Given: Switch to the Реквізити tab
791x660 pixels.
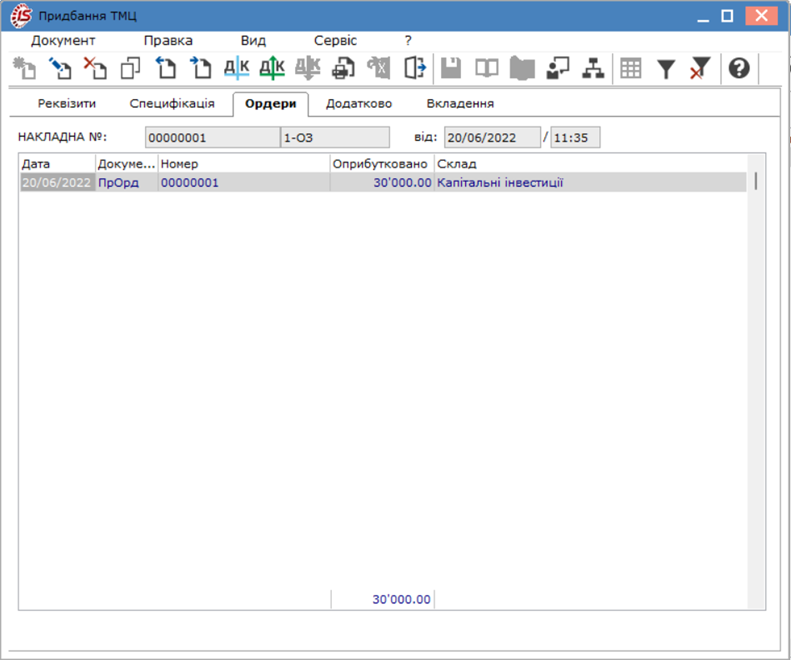Looking at the screenshot, I should point(67,103).
